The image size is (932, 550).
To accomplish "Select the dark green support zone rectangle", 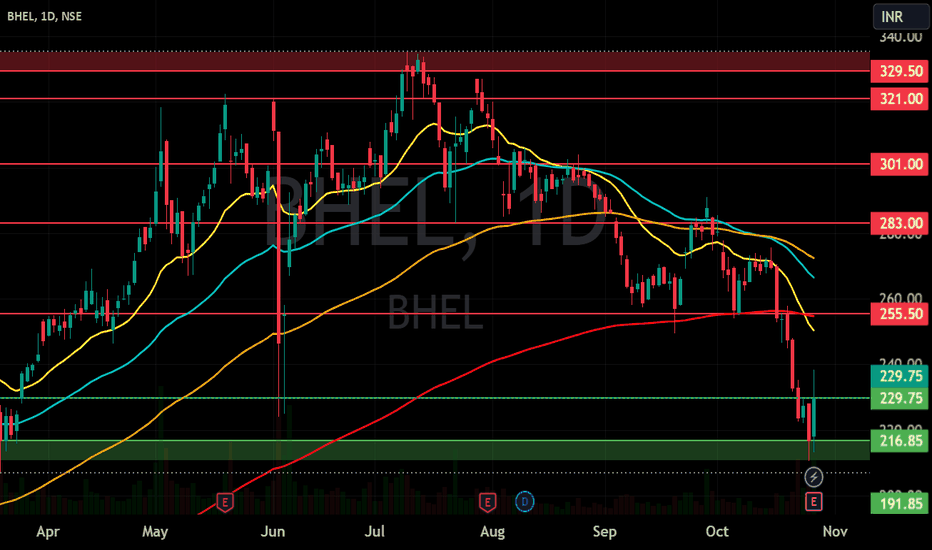I will [434, 450].
